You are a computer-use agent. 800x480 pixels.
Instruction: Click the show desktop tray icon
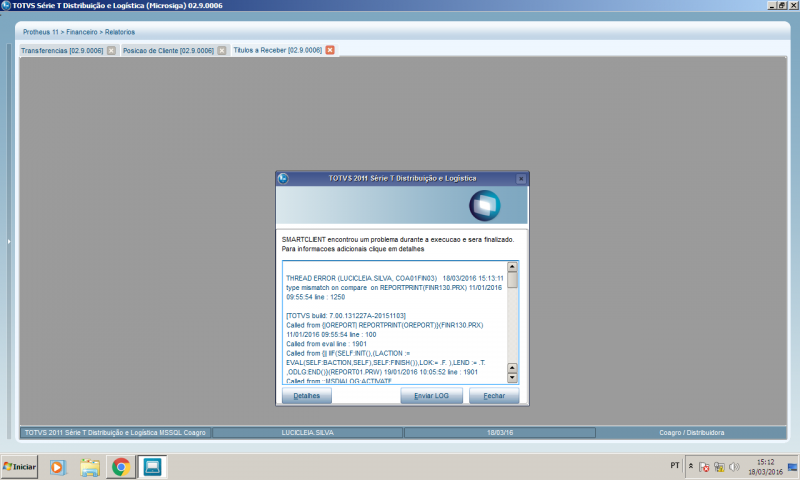792,467
